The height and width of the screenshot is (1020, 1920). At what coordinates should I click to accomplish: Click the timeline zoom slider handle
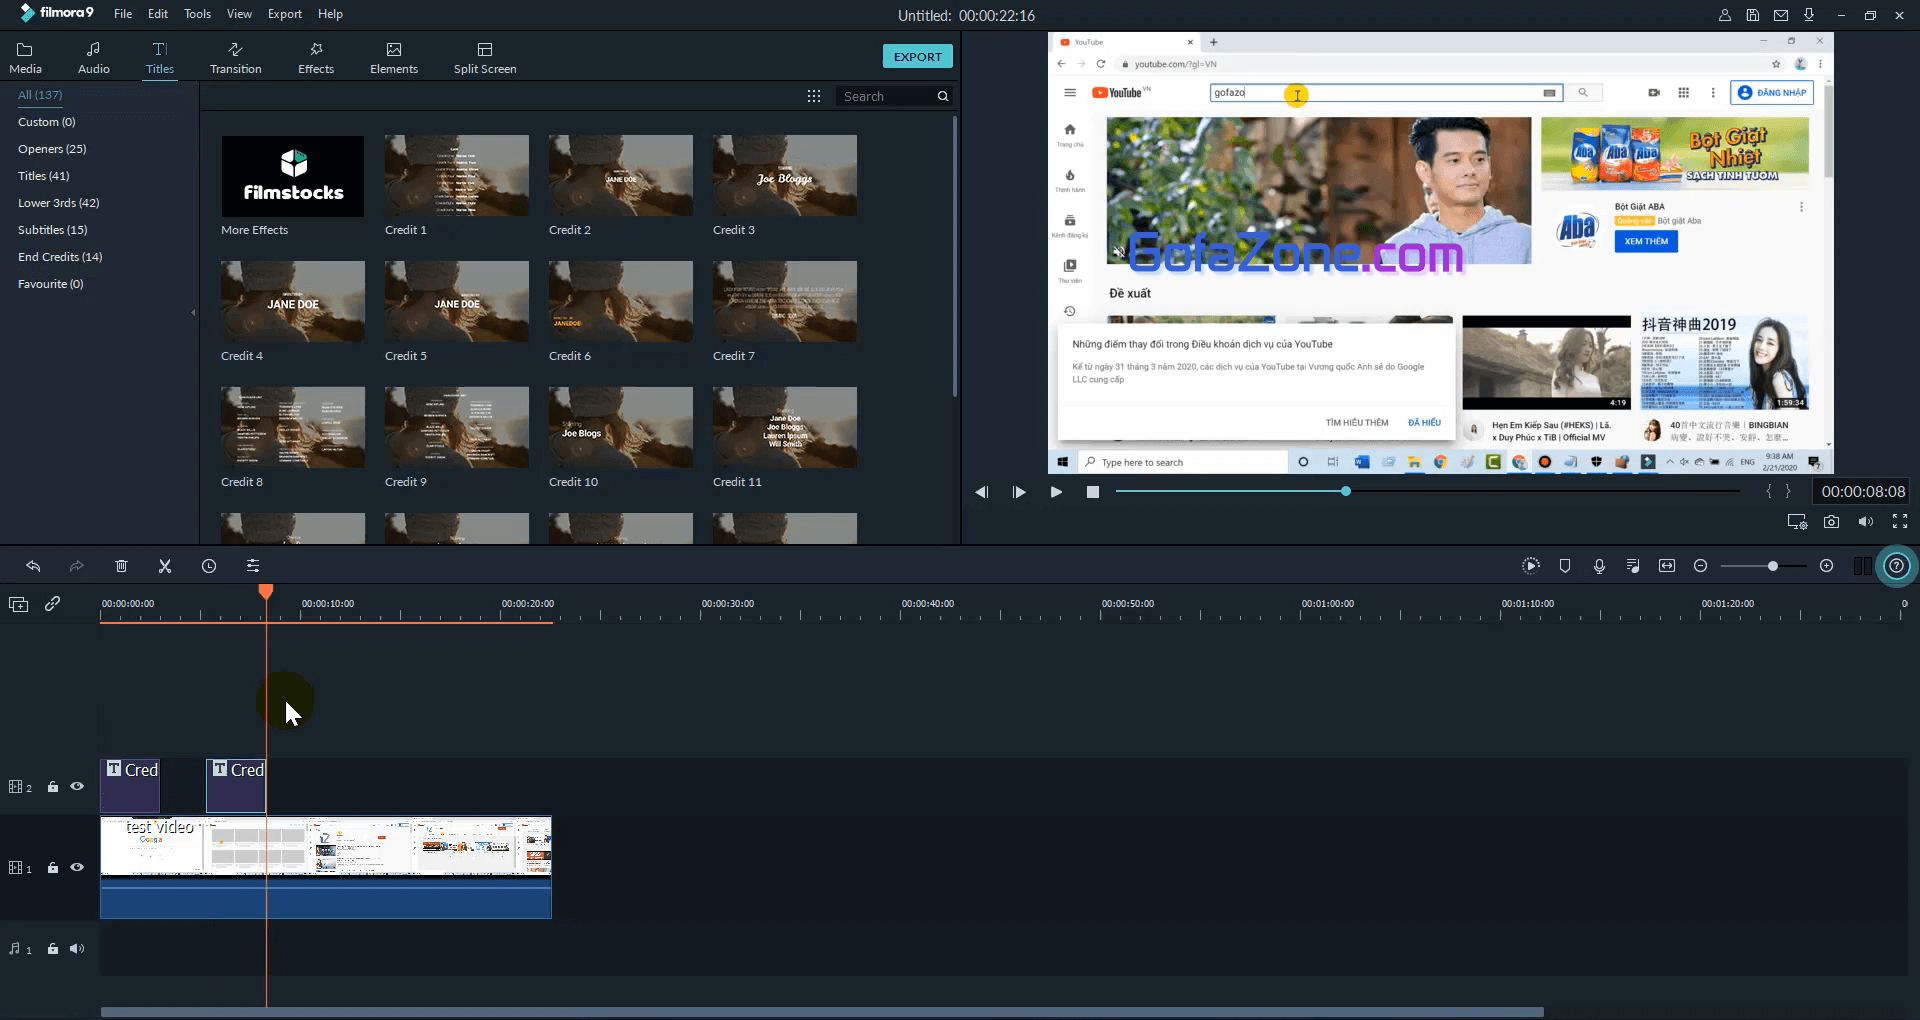1772,566
